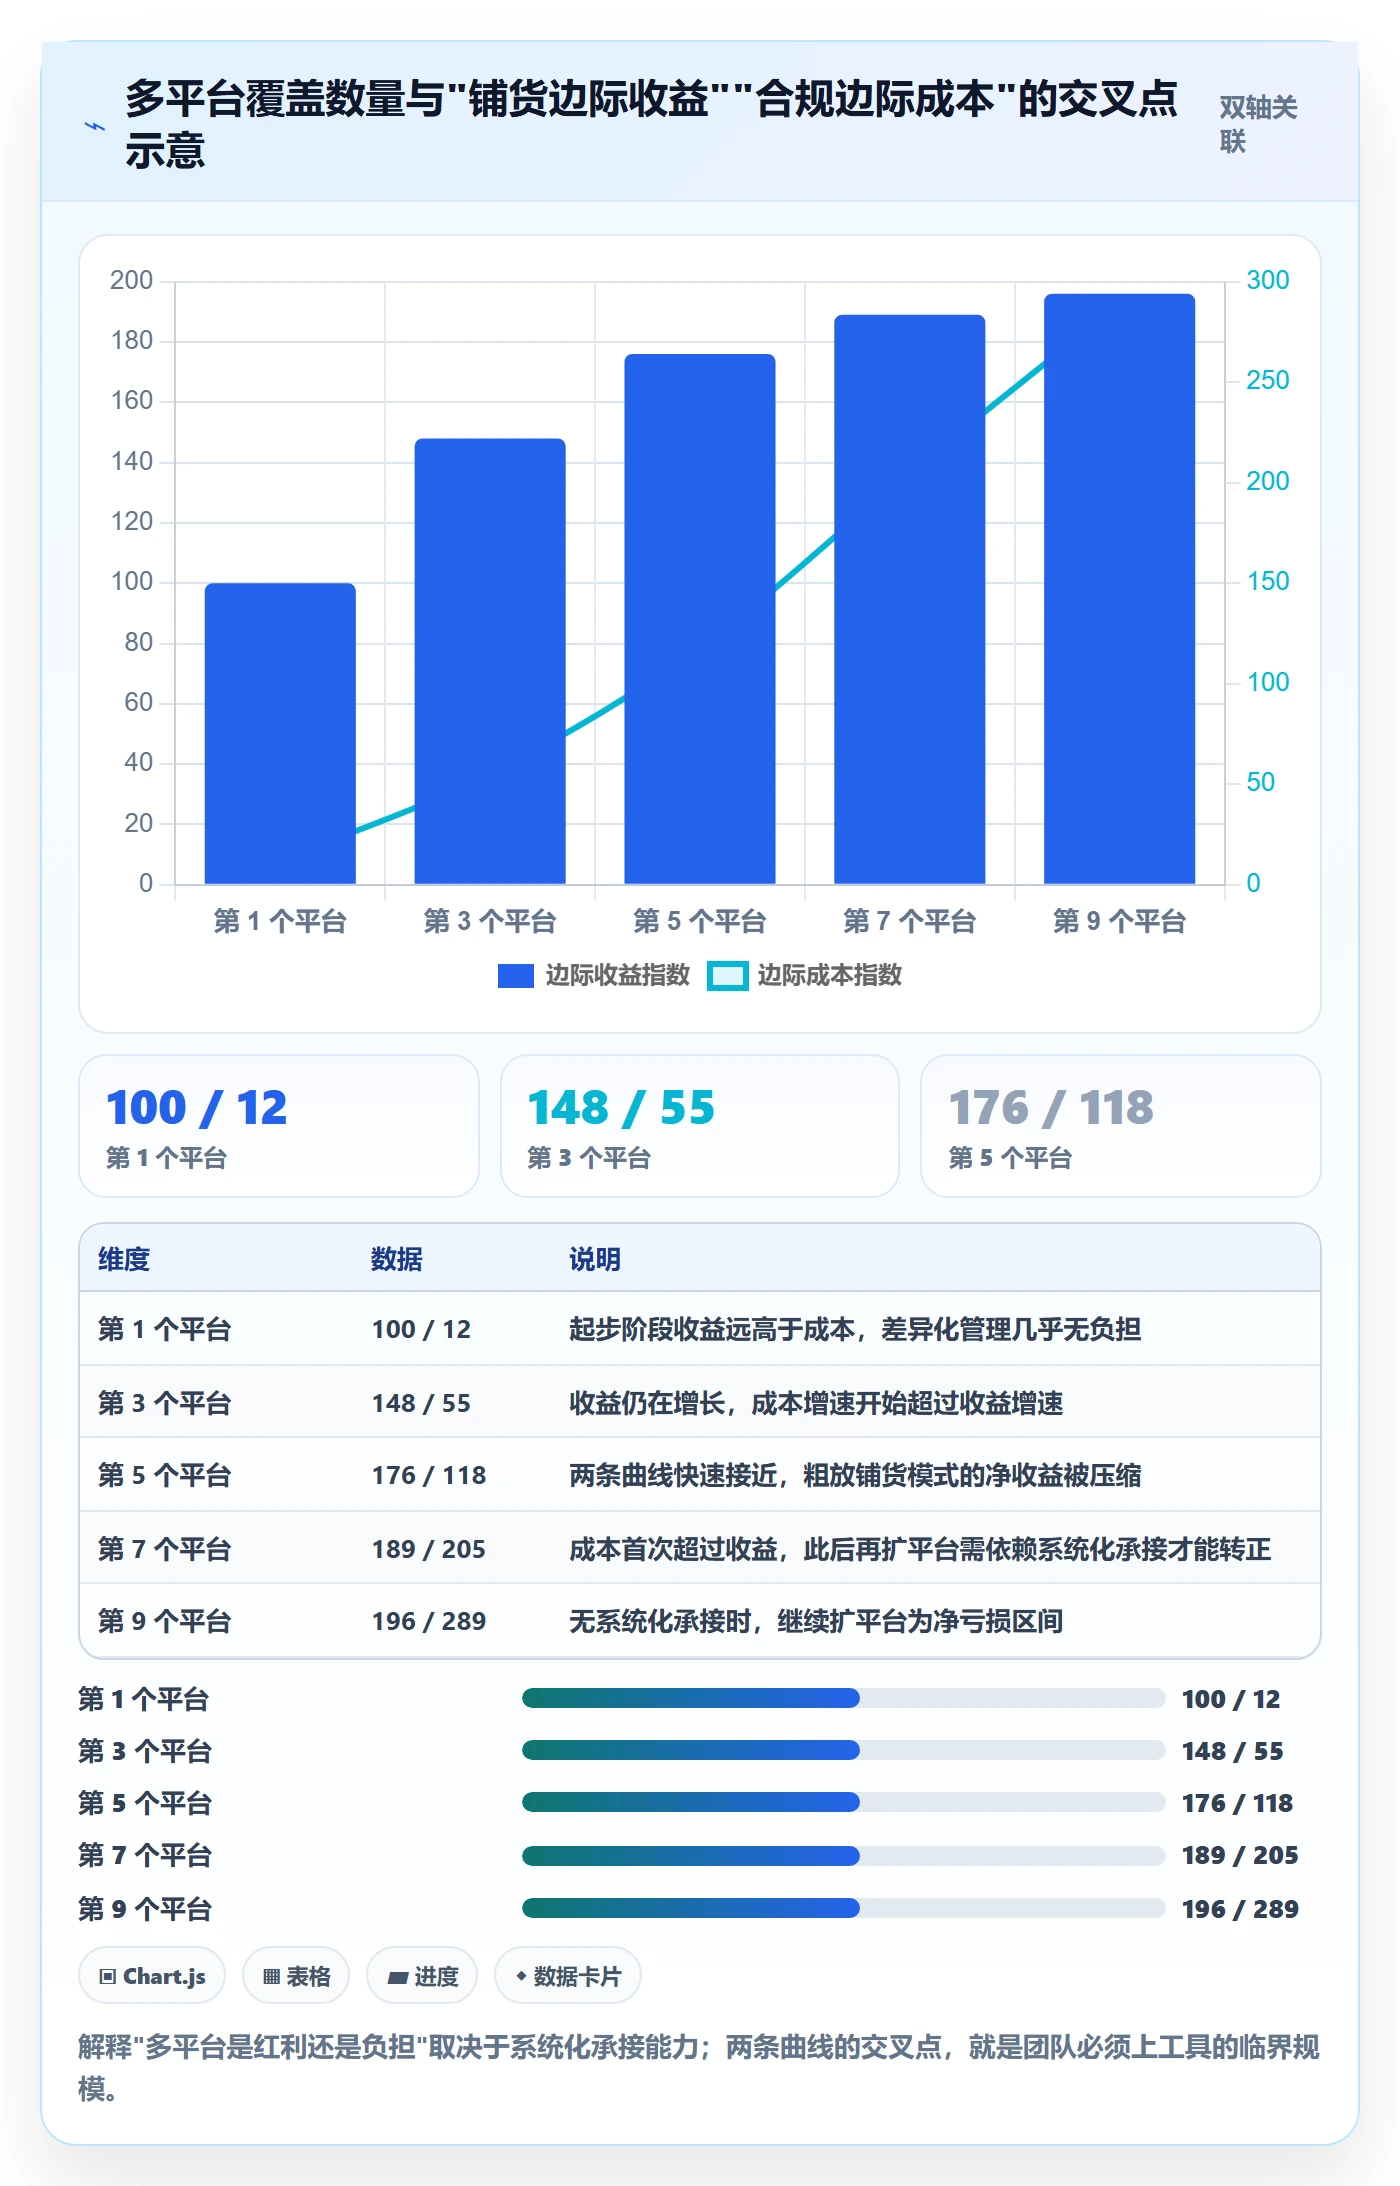Click the Chart.js tag chip
The image size is (1400, 2186).
pyautogui.click(x=152, y=1975)
